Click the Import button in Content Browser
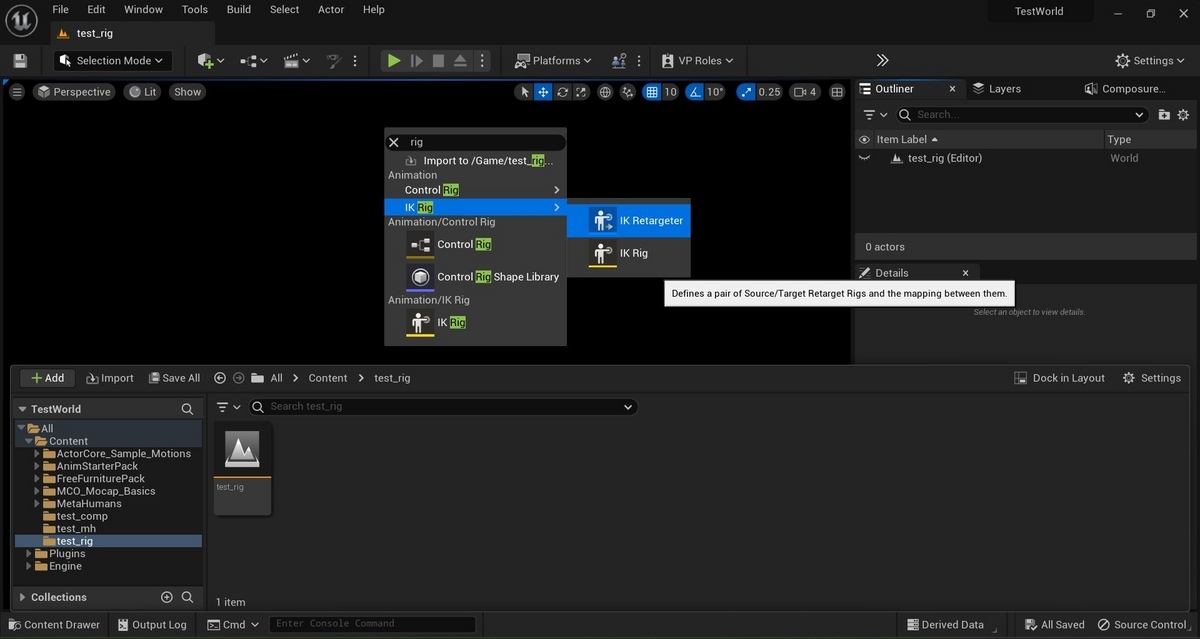Screen dimensions: 1200x639 [110, 378]
